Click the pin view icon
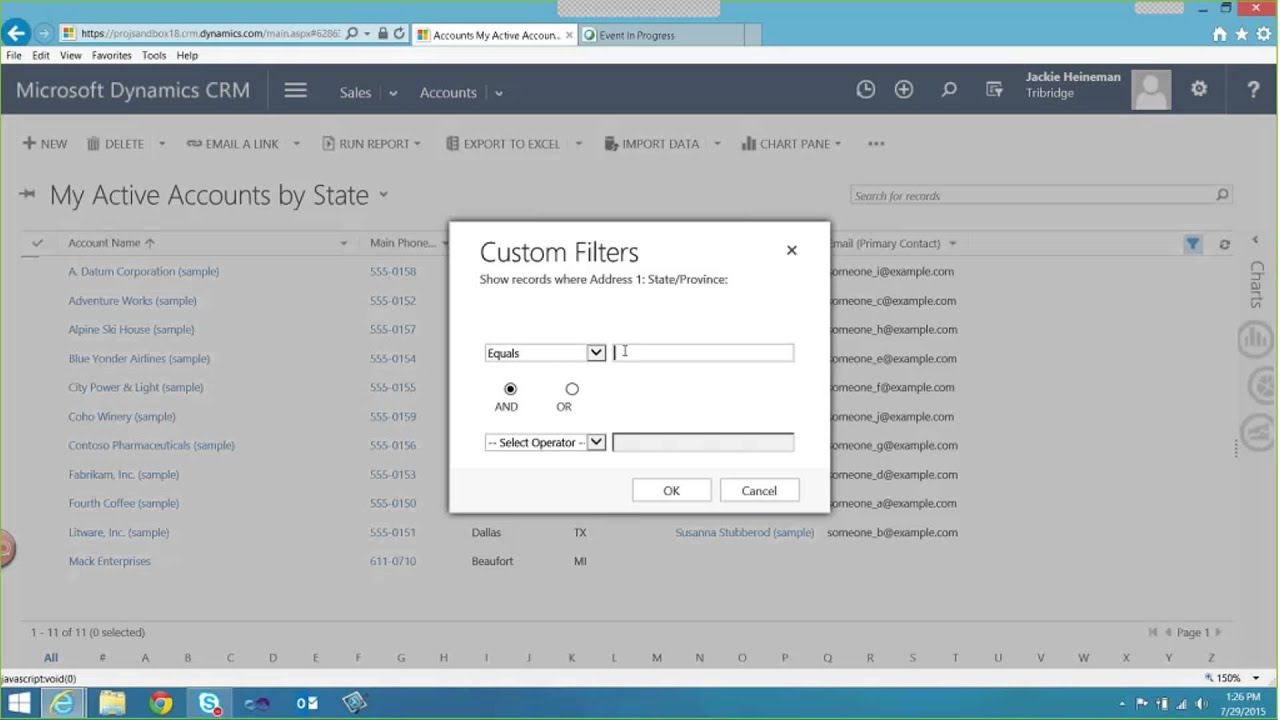1280x720 pixels. 27,194
